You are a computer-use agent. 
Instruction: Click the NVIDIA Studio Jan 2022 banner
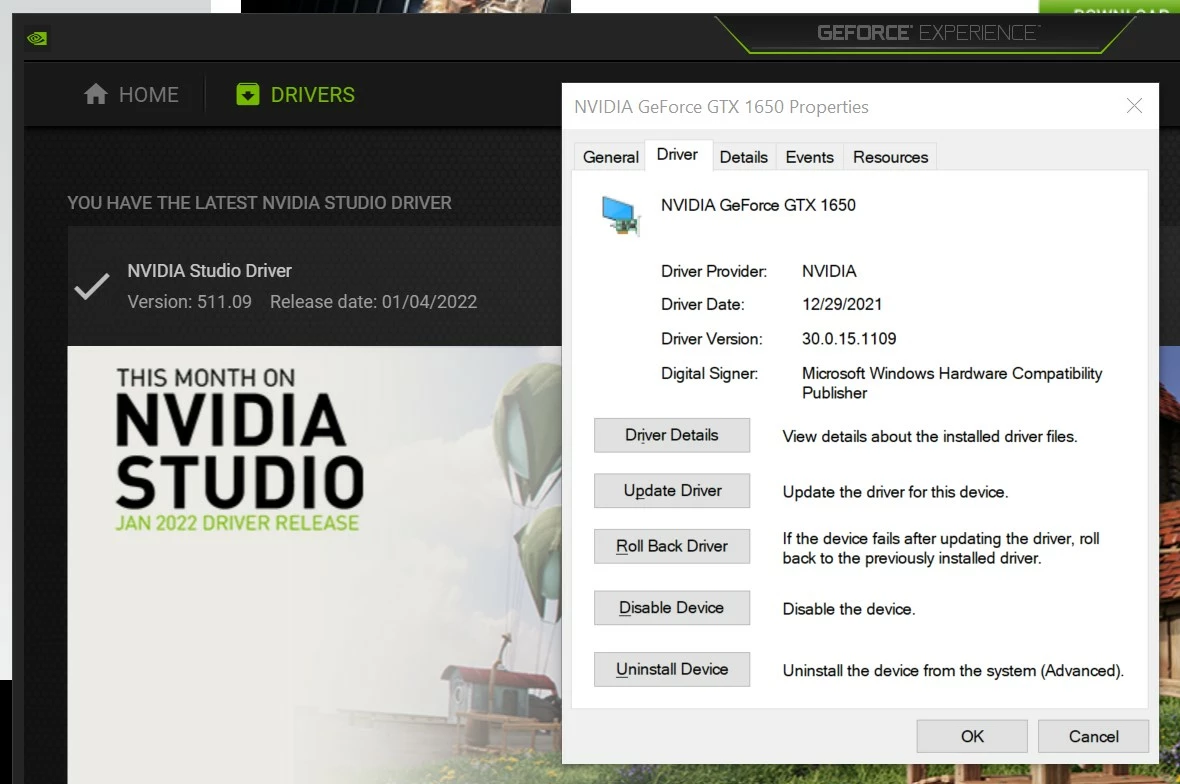click(x=315, y=564)
